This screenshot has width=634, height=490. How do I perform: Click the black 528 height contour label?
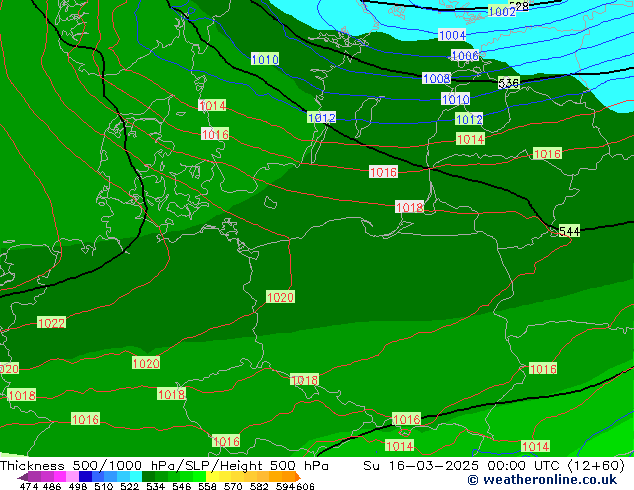(519, 6)
